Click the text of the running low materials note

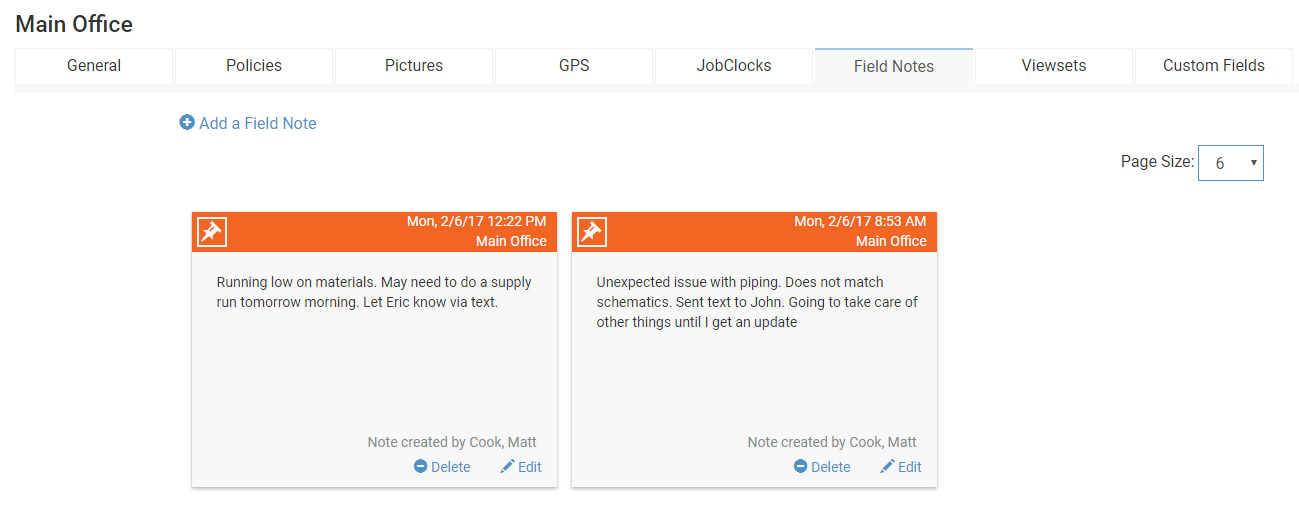374,292
